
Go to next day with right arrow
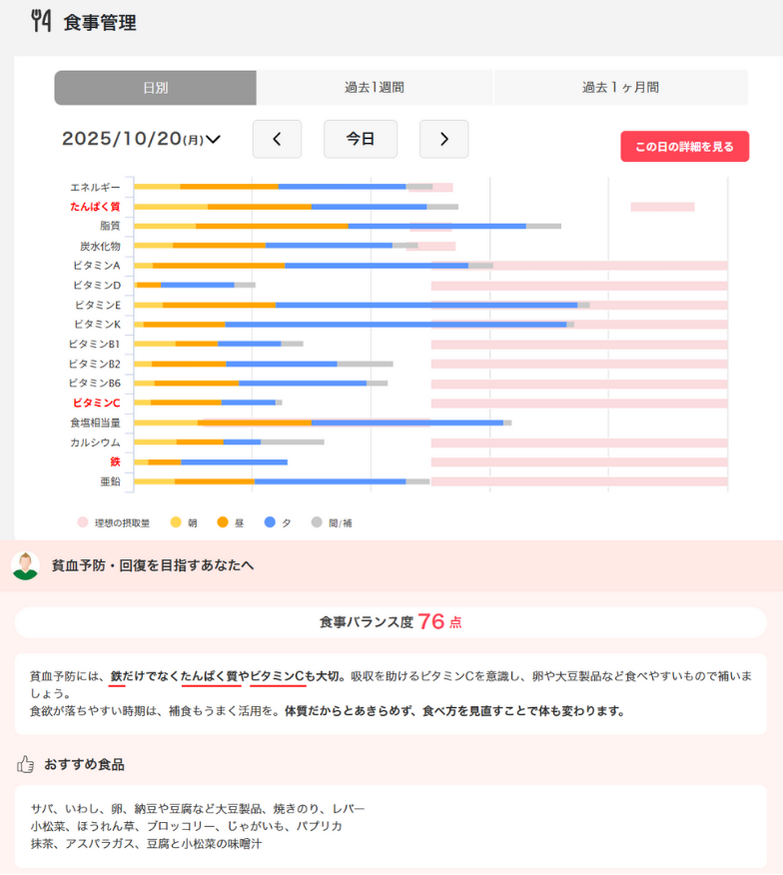[x=444, y=139]
